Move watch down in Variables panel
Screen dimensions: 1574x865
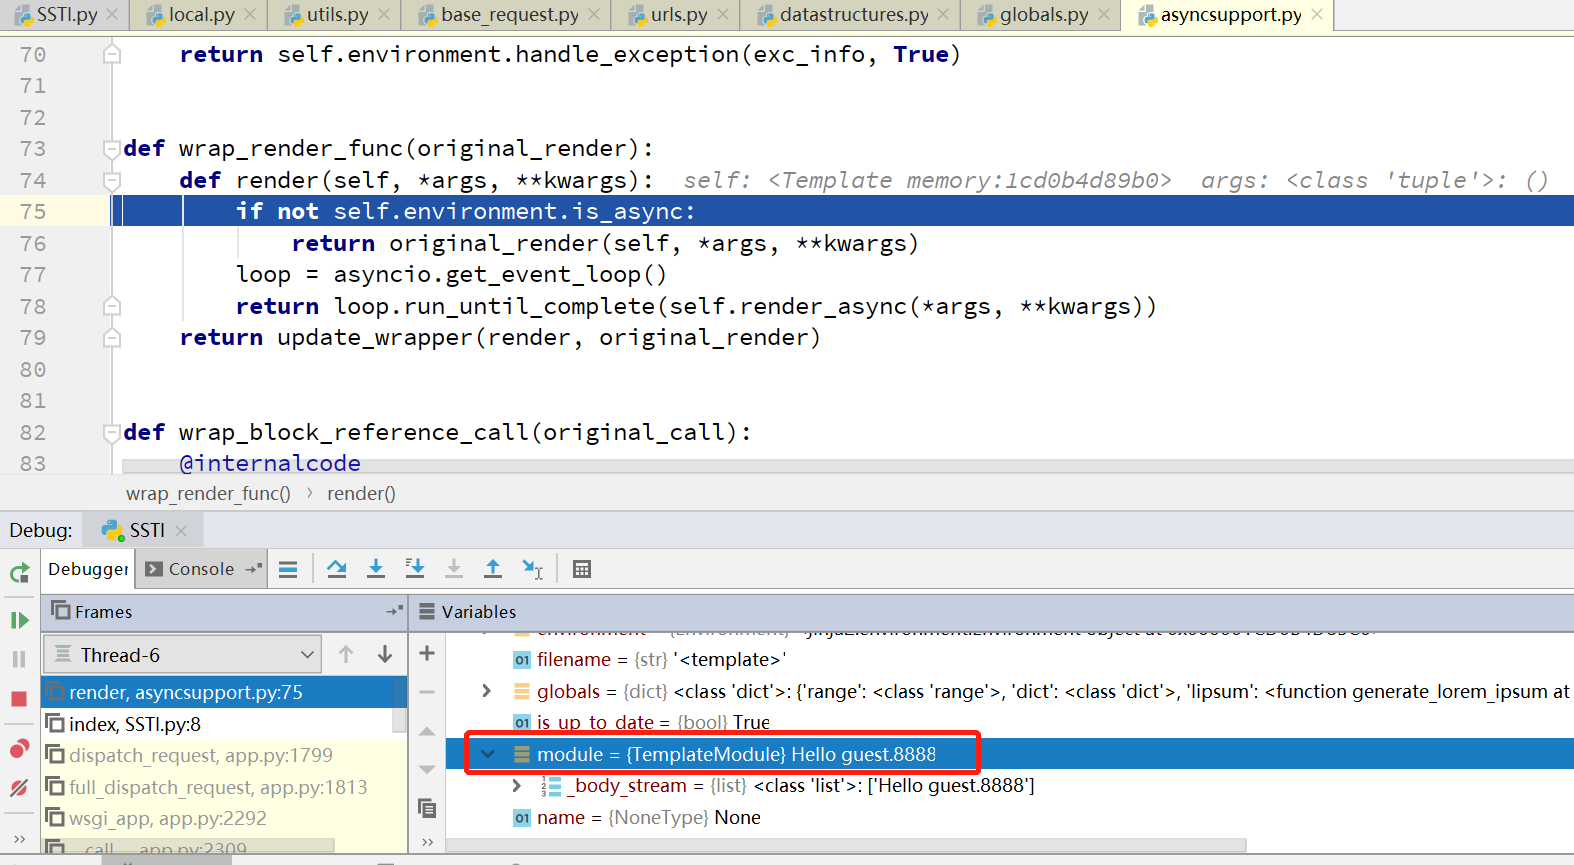427,769
